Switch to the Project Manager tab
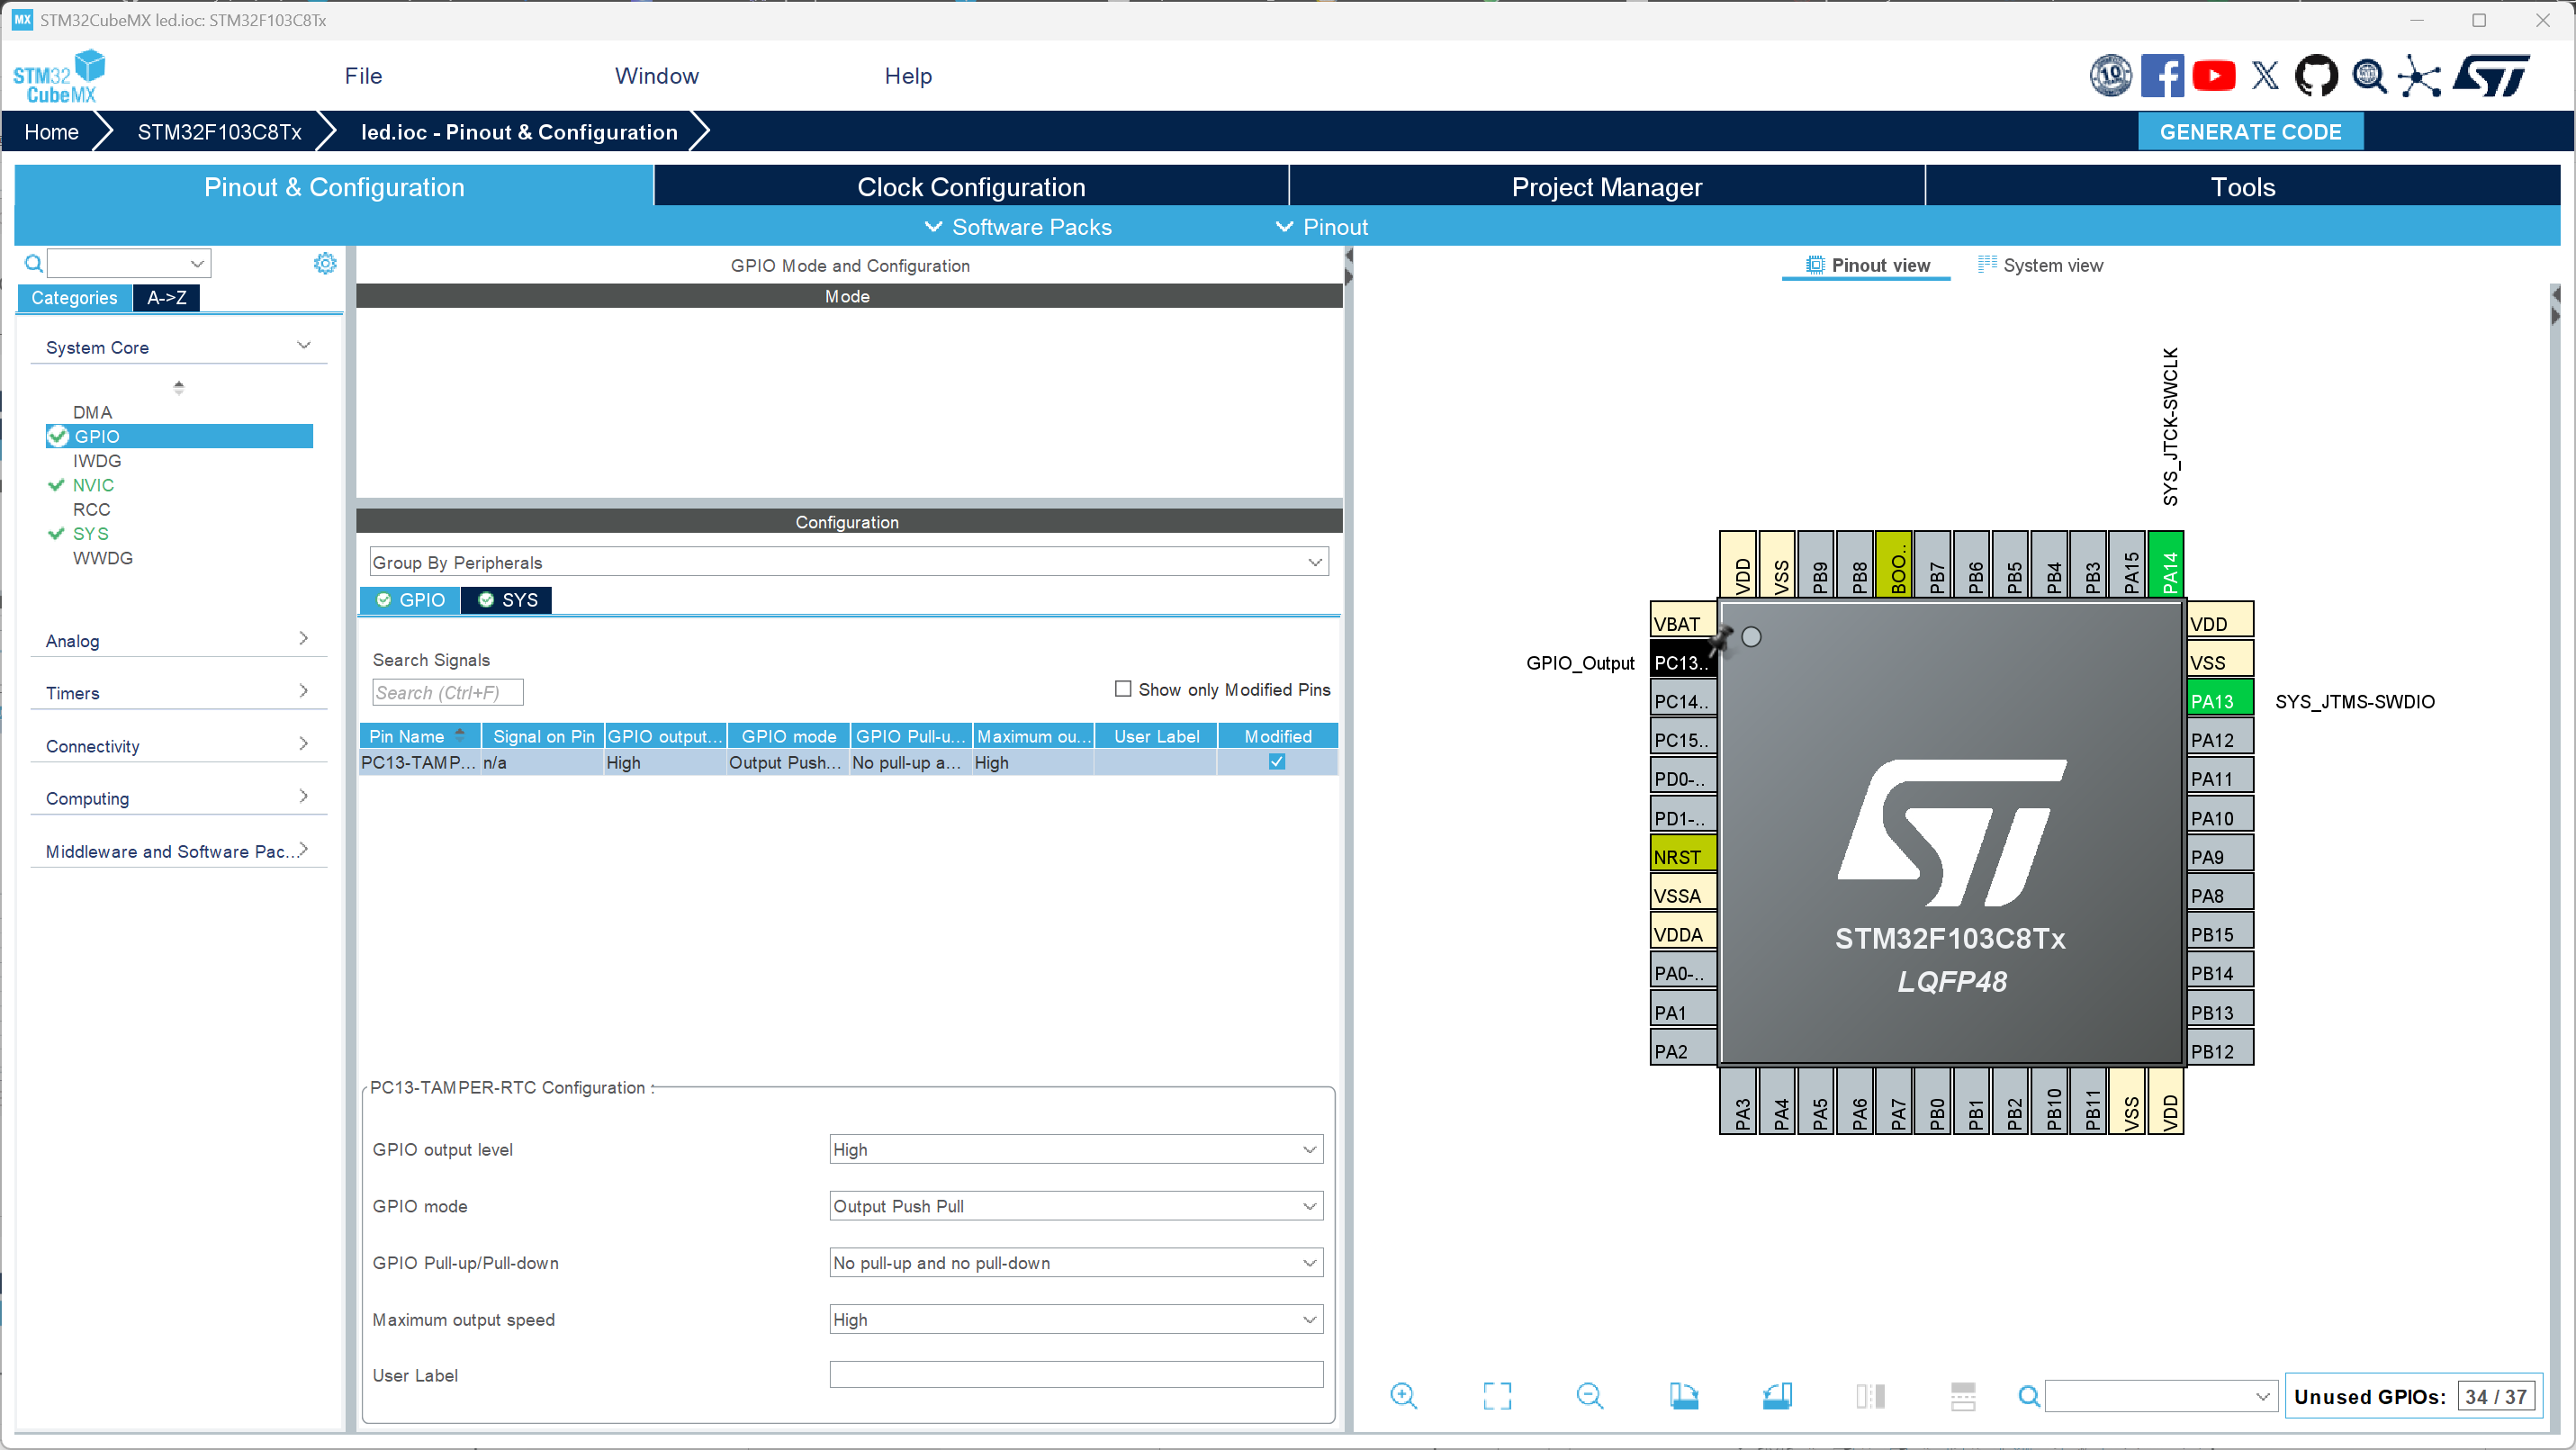 point(1606,187)
